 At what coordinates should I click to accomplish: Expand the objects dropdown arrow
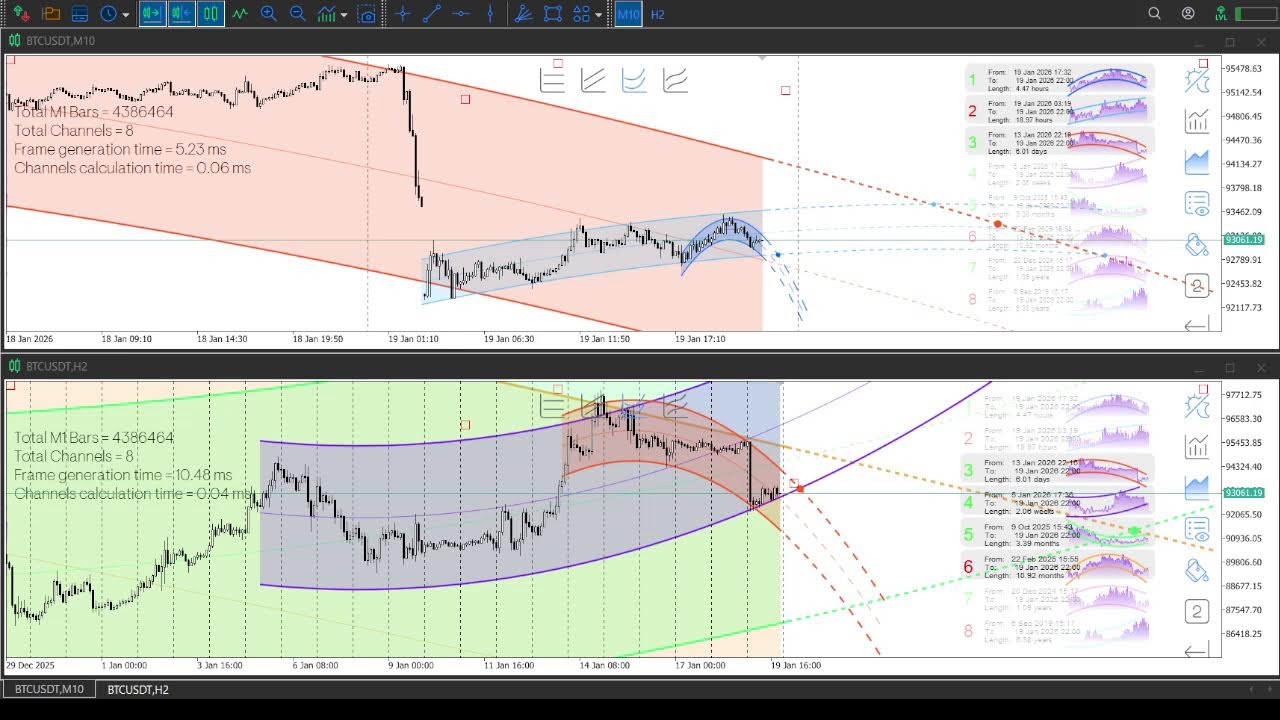point(598,15)
